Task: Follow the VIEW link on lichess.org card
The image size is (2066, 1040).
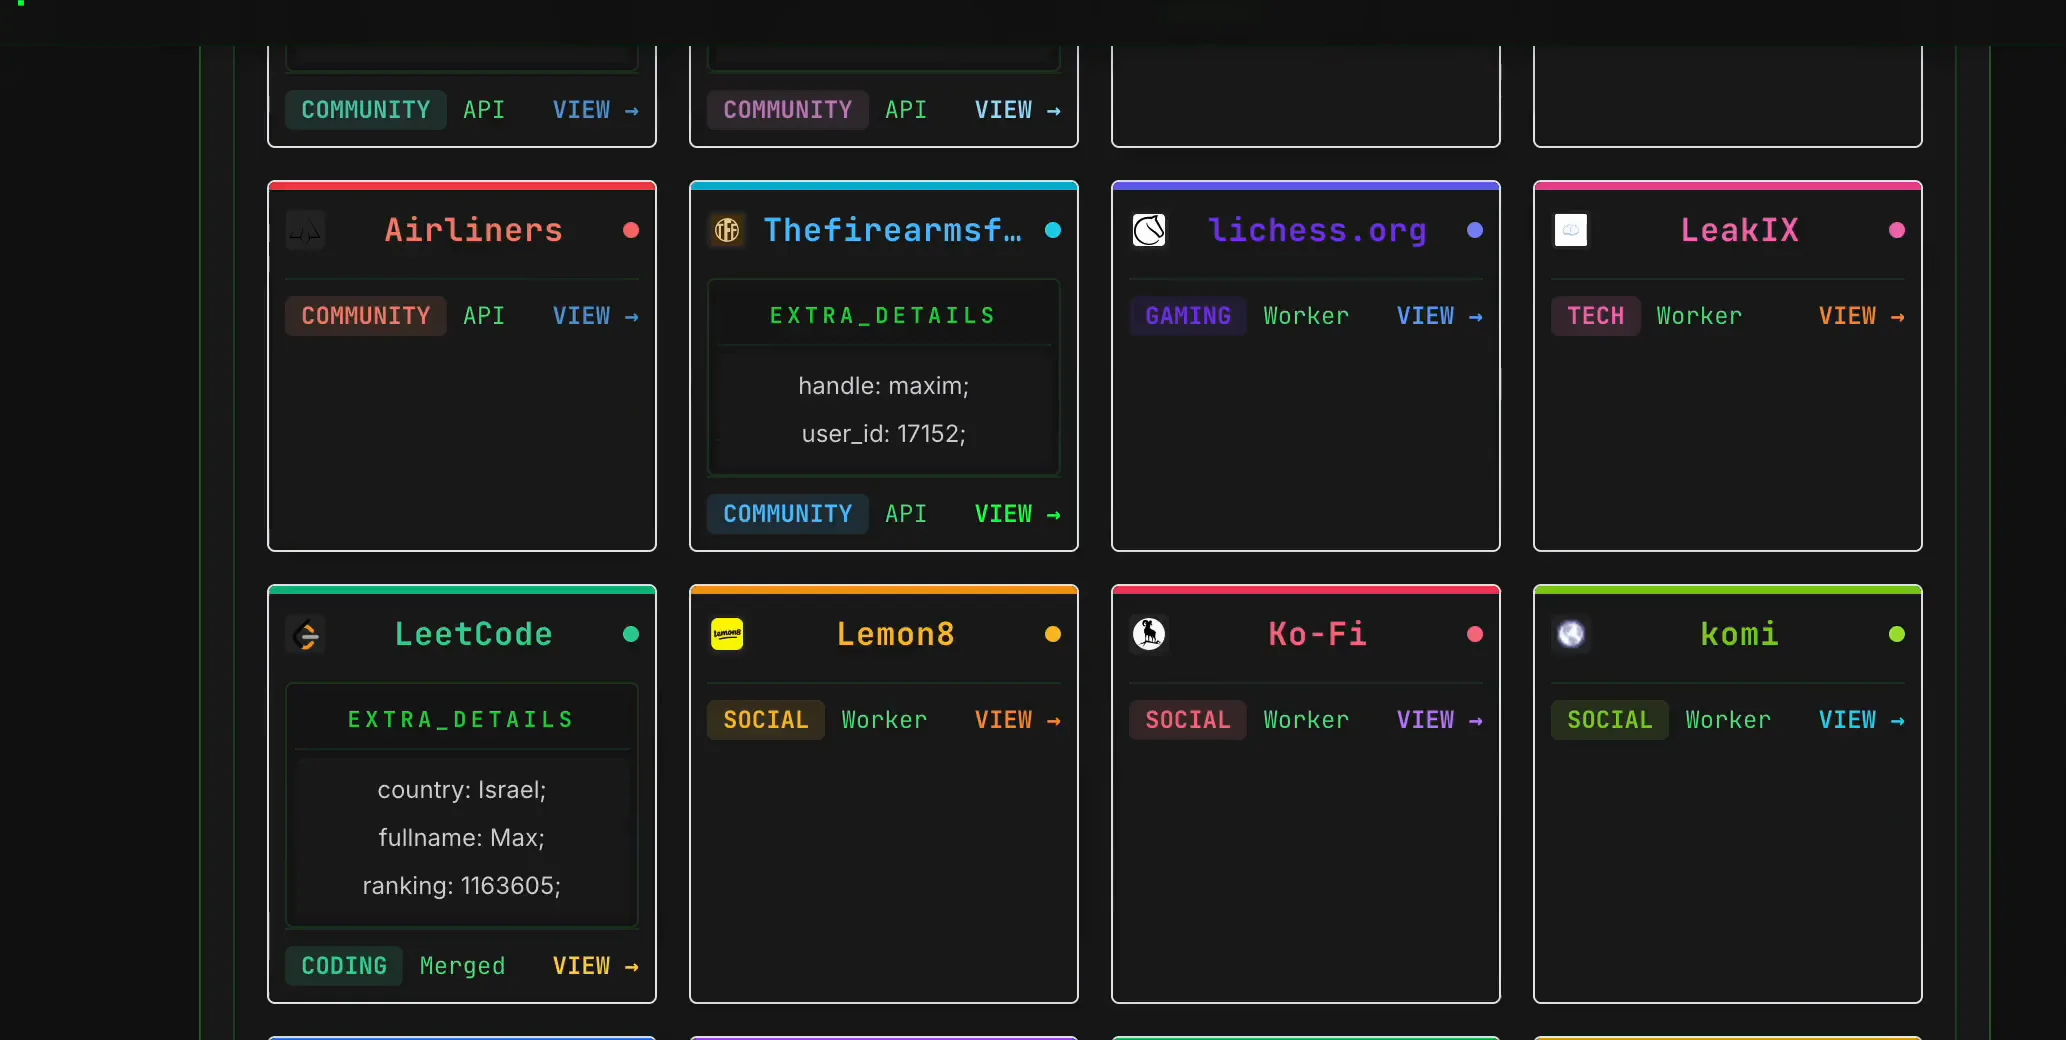Action: [1440, 316]
